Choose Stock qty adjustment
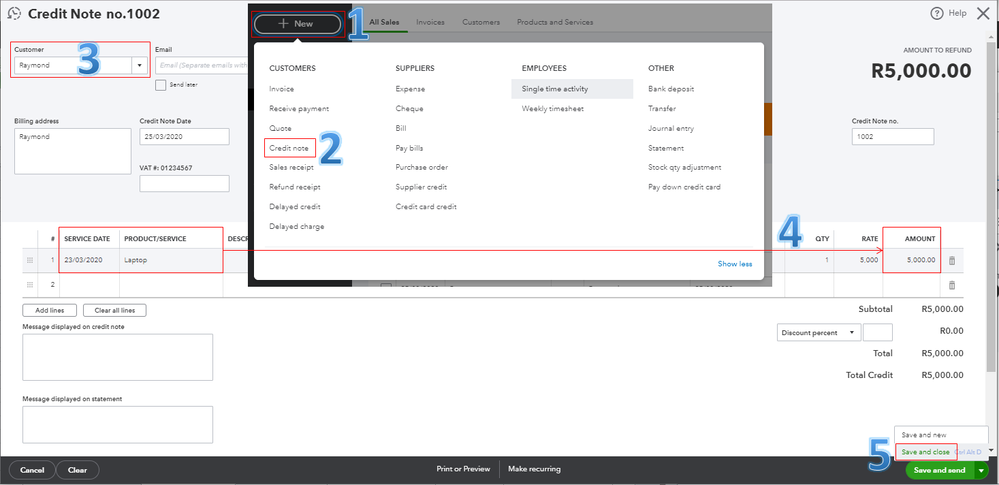 coord(684,168)
